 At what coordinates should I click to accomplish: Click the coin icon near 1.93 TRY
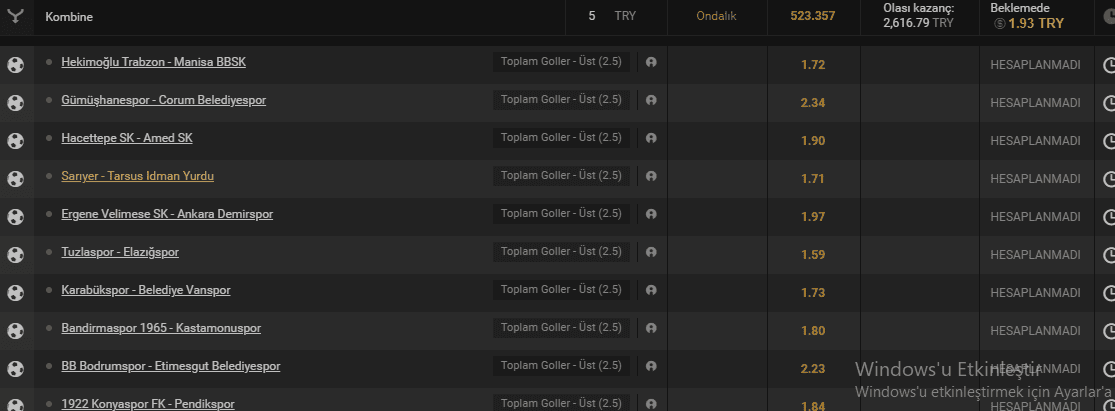1001,23
